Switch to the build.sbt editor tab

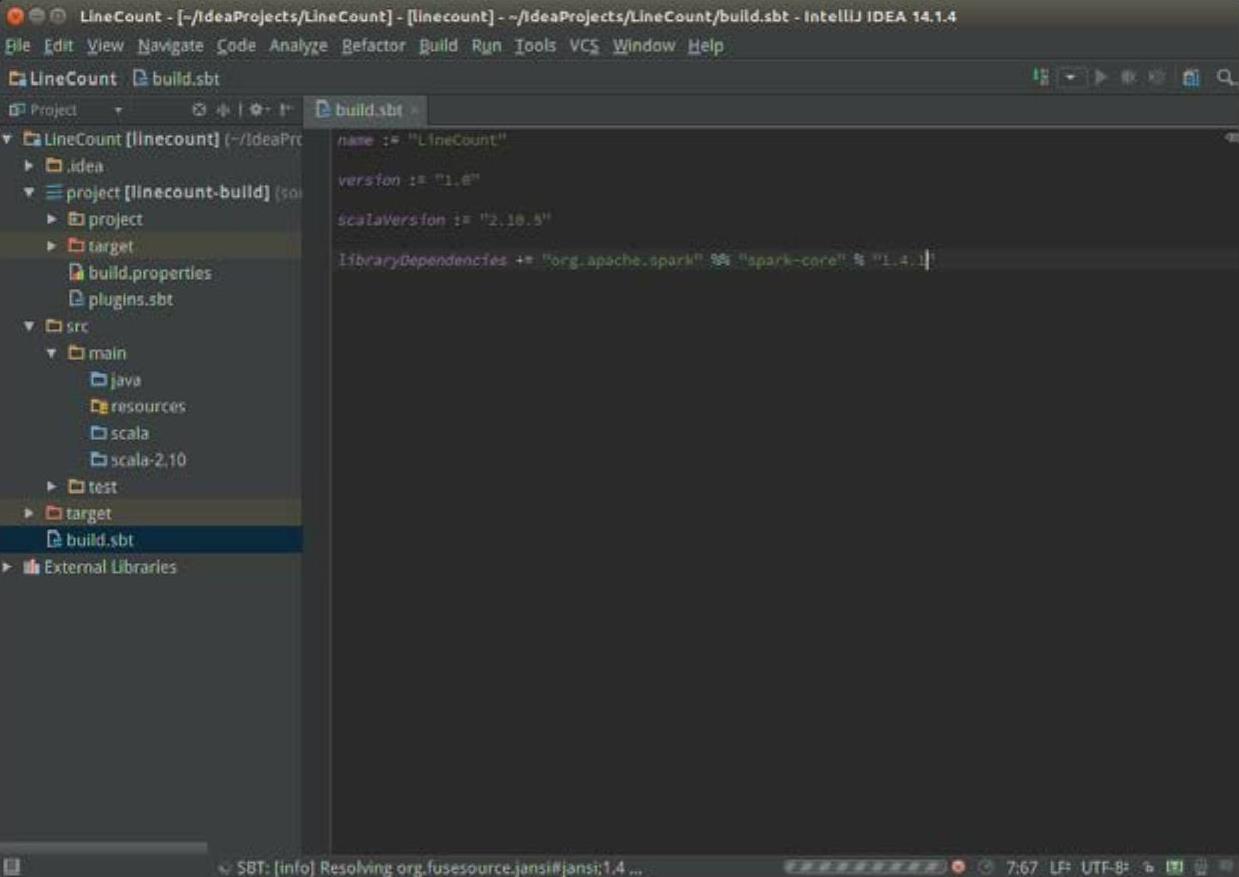tap(366, 110)
